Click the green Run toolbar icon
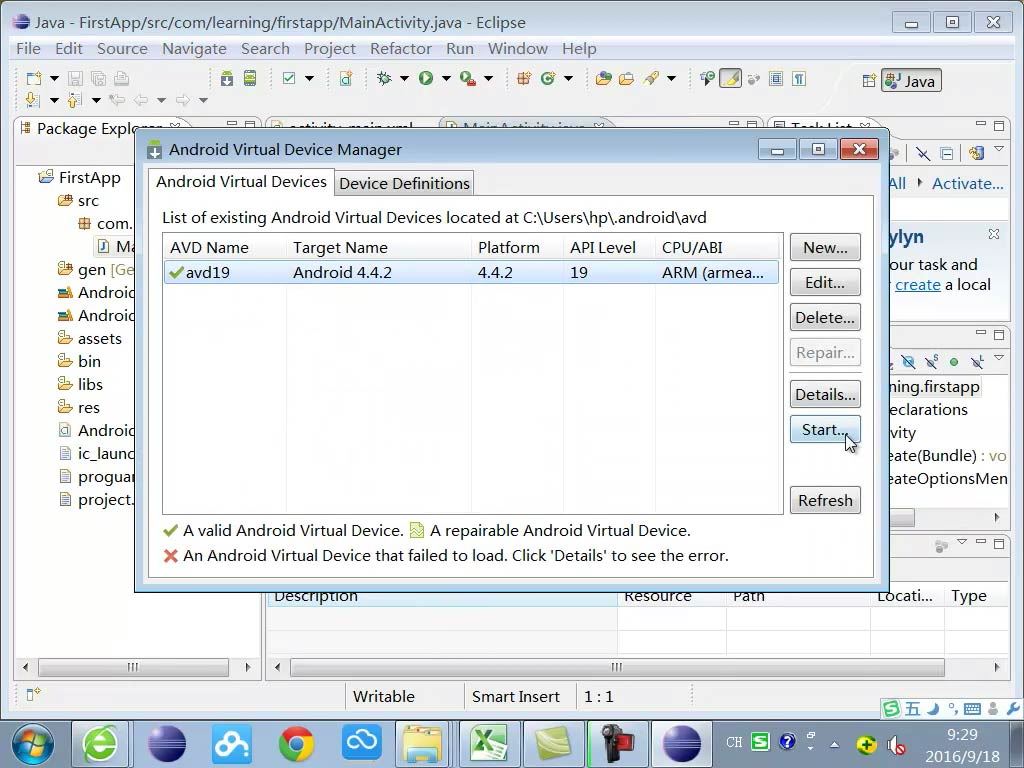The height and width of the screenshot is (768, 1024). (x=426, y=78)
